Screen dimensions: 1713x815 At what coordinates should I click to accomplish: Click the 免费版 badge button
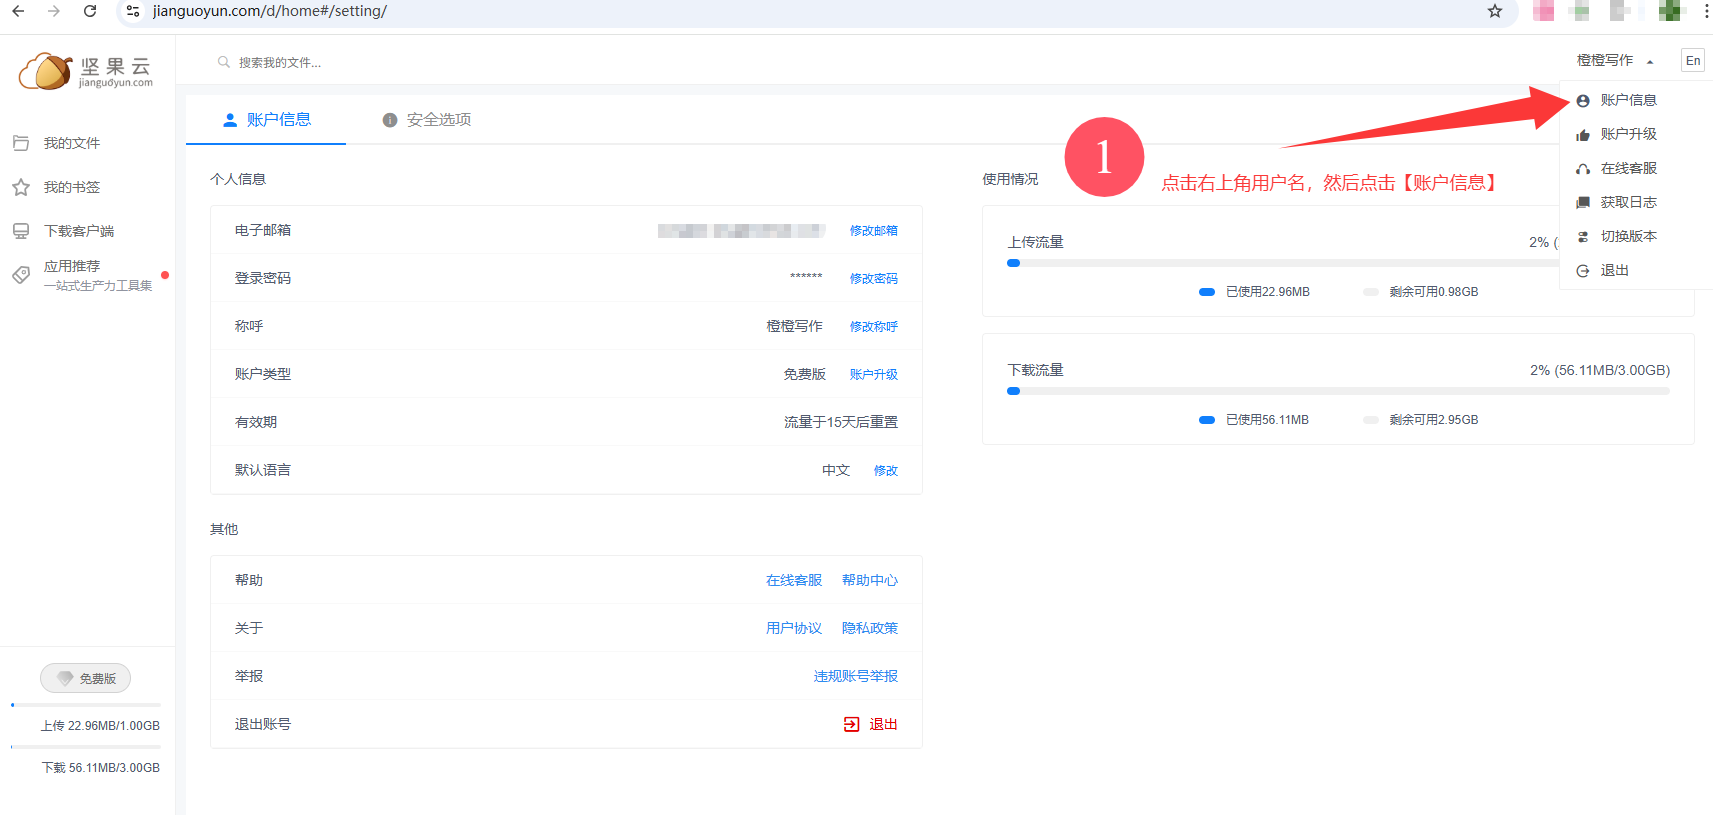tap(86, 678)
